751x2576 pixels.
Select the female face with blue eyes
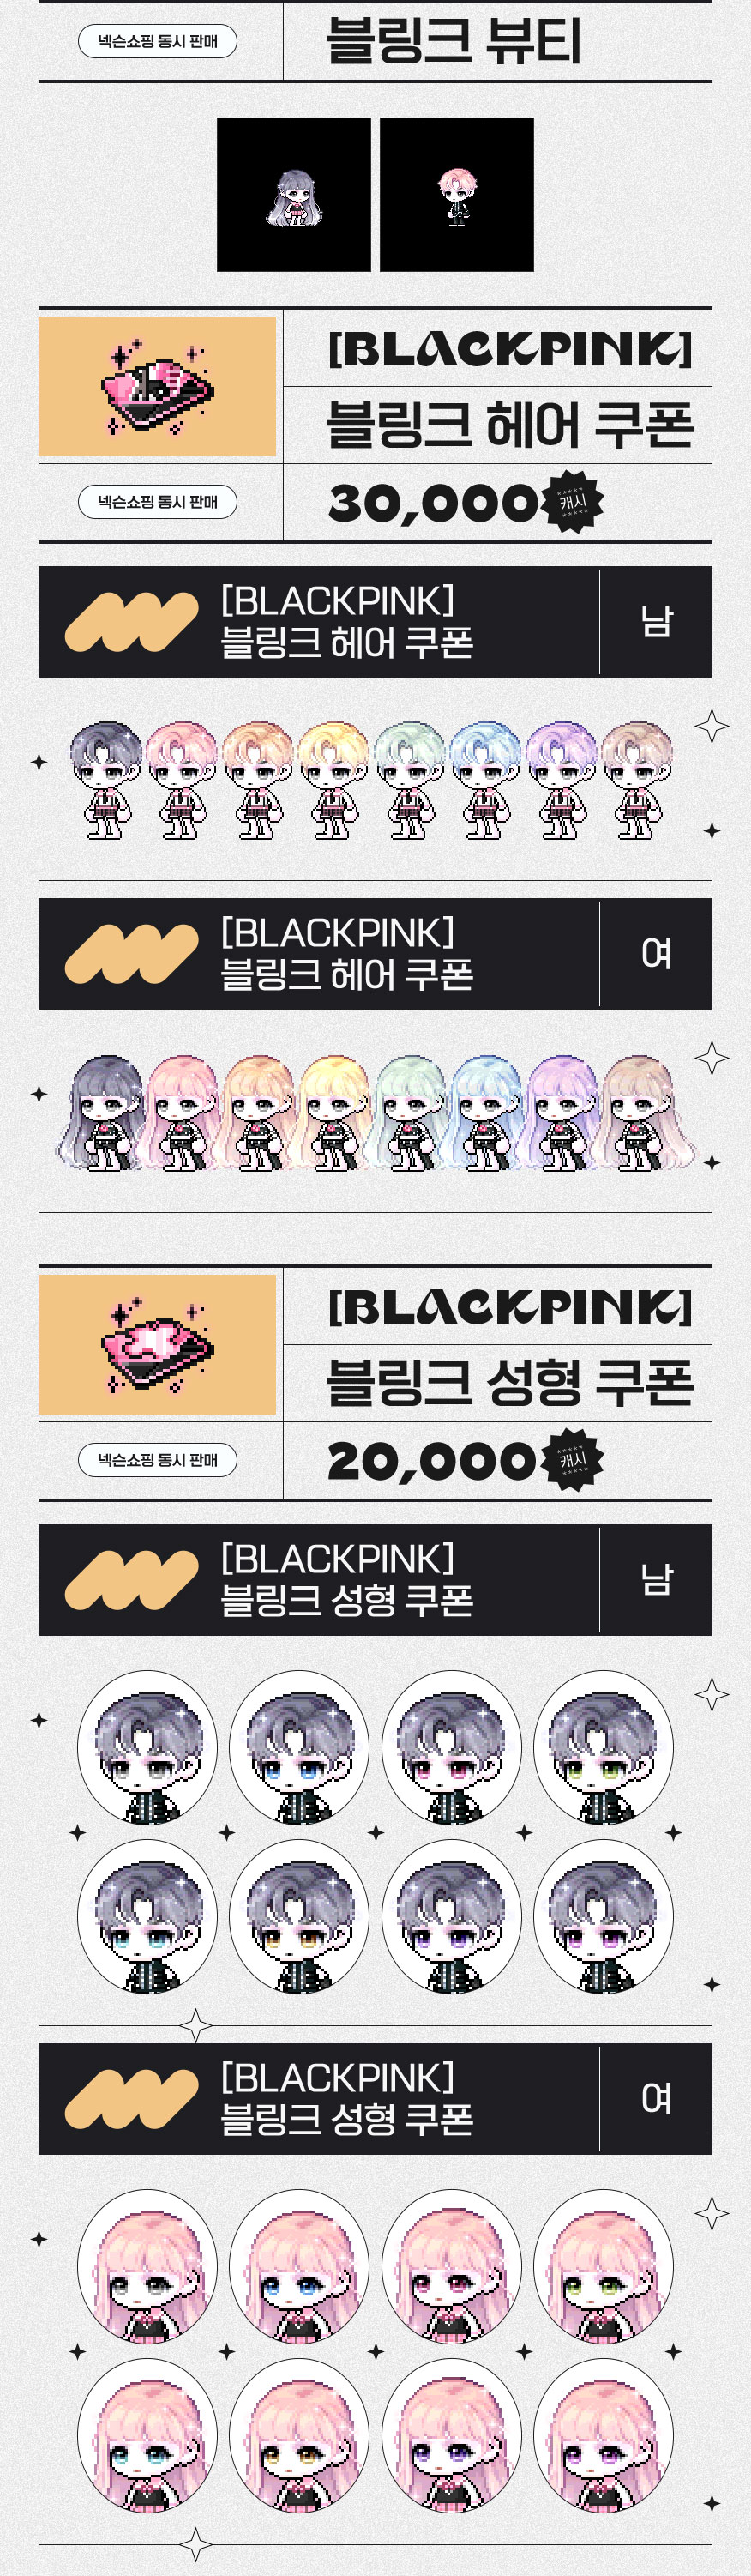click(x=299, y=2266)
